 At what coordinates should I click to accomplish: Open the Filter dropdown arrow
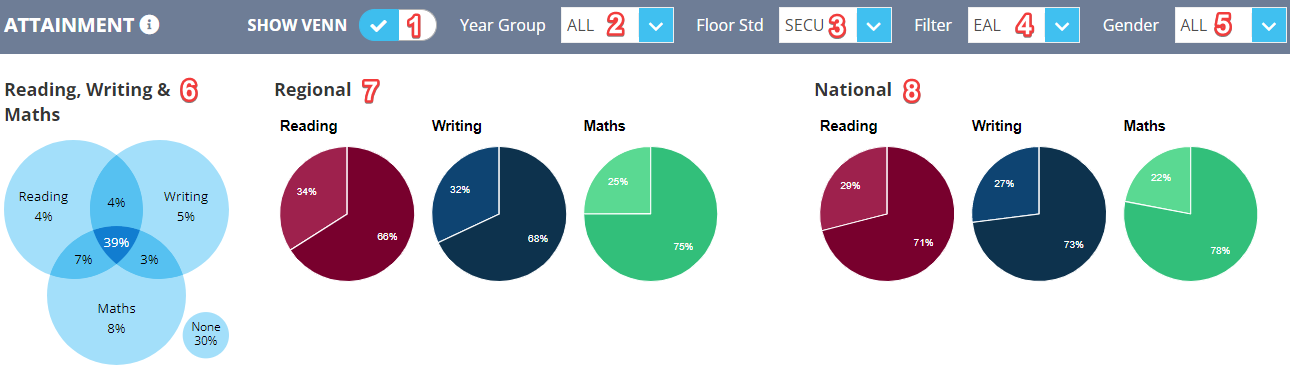(x=1062, y=26)
